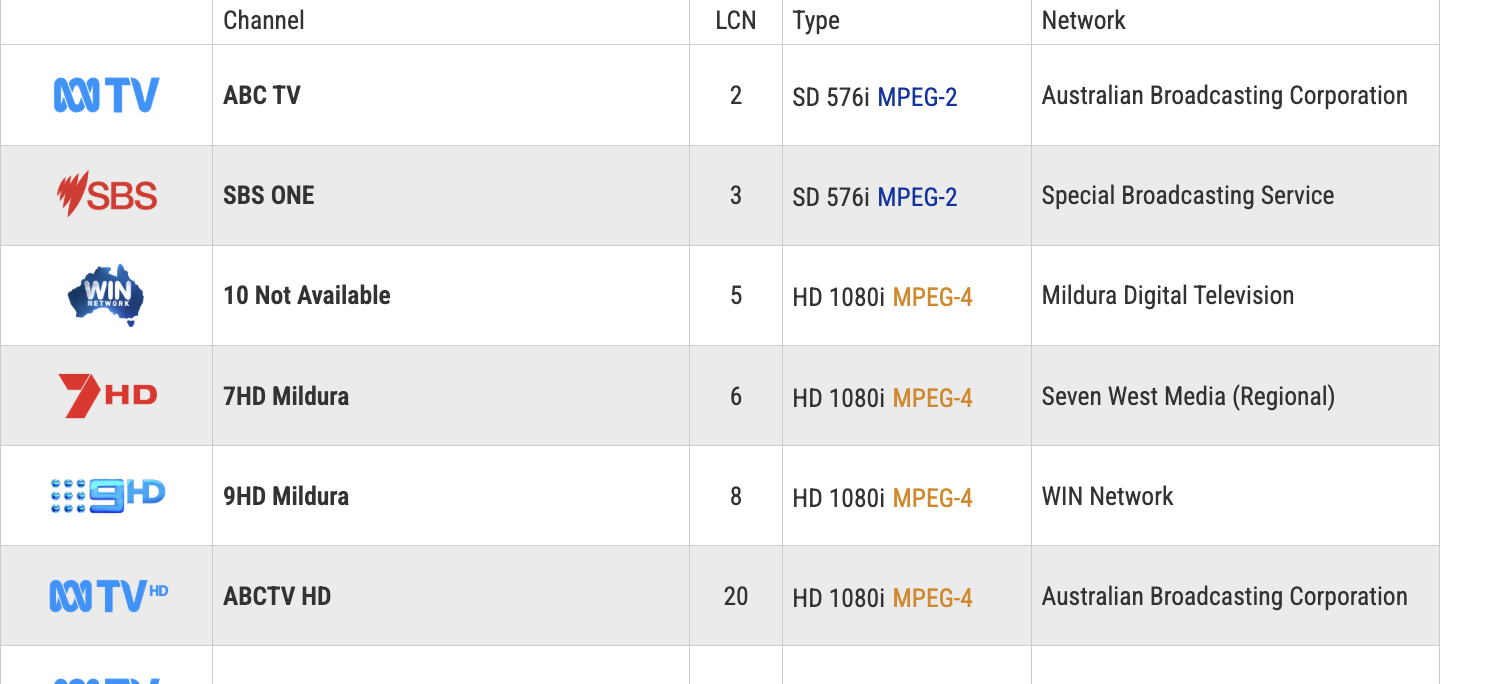This screenshot has height=684, width=1504.
Task: Click LCN number 5 for 10 Not Available
Action: click(736, 295)
